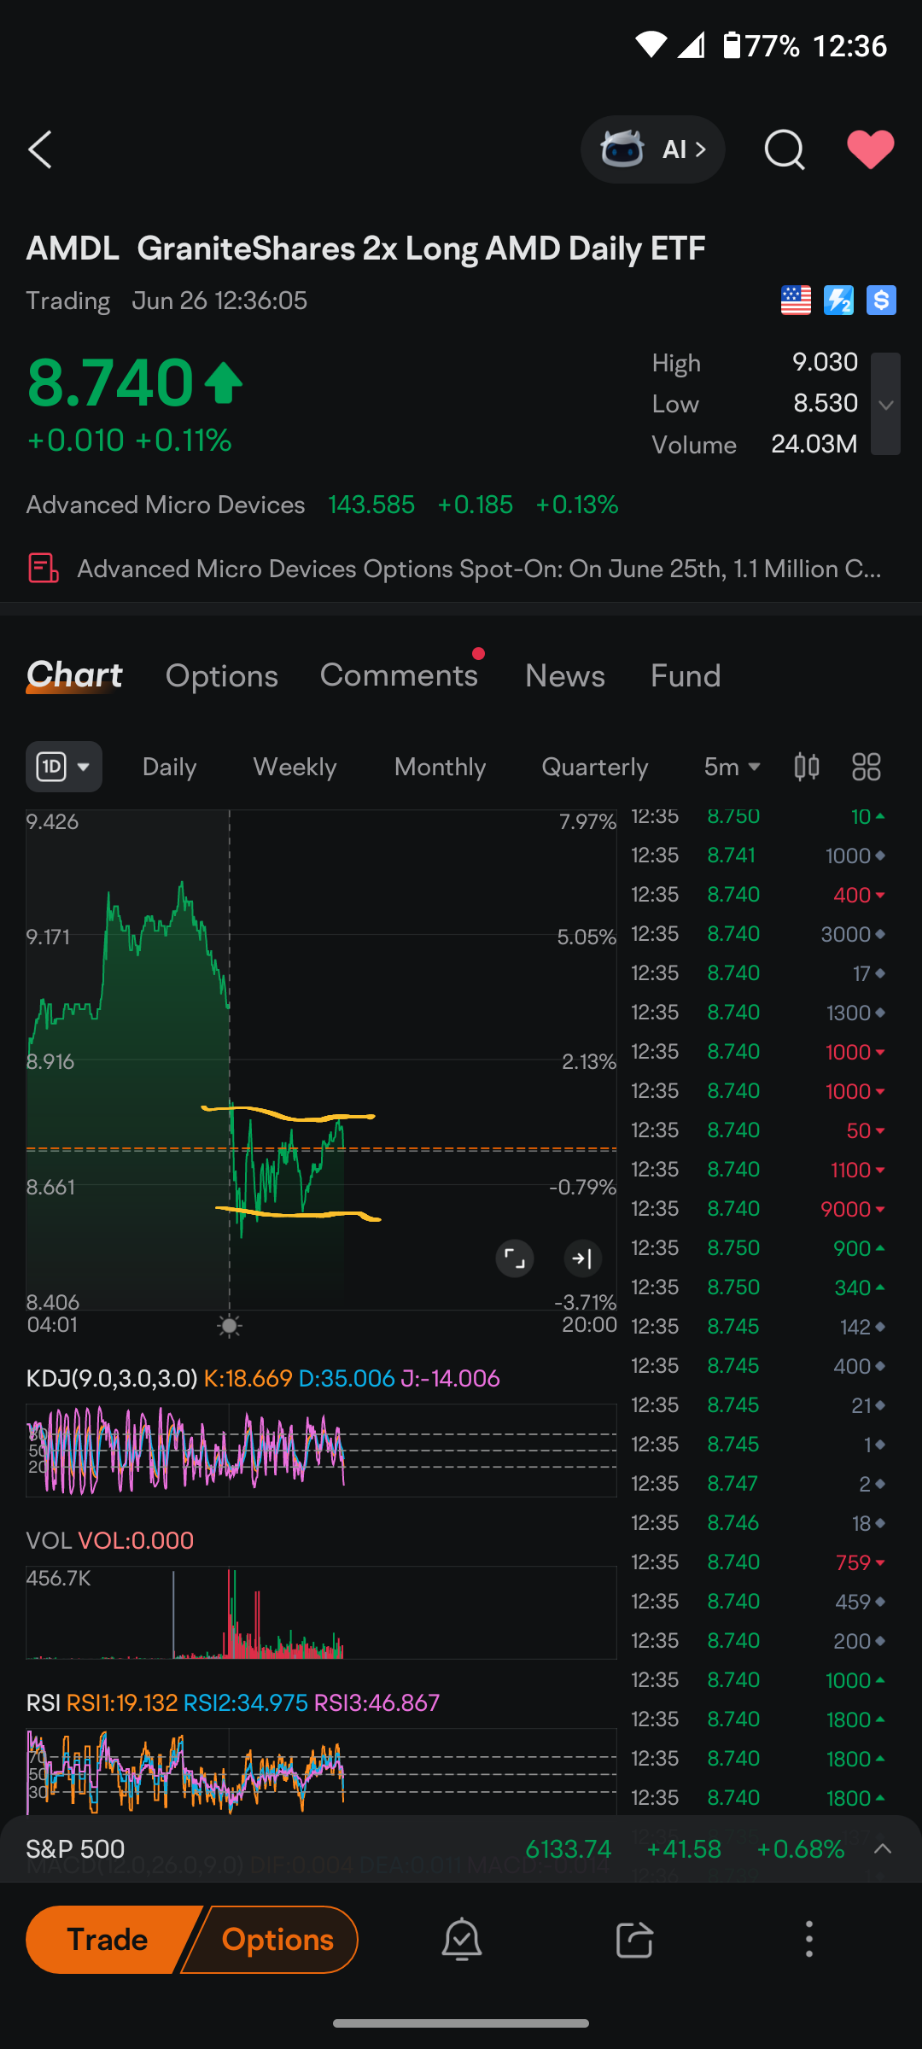Open the Wi-Fi status icon

(x=651, y=45)
